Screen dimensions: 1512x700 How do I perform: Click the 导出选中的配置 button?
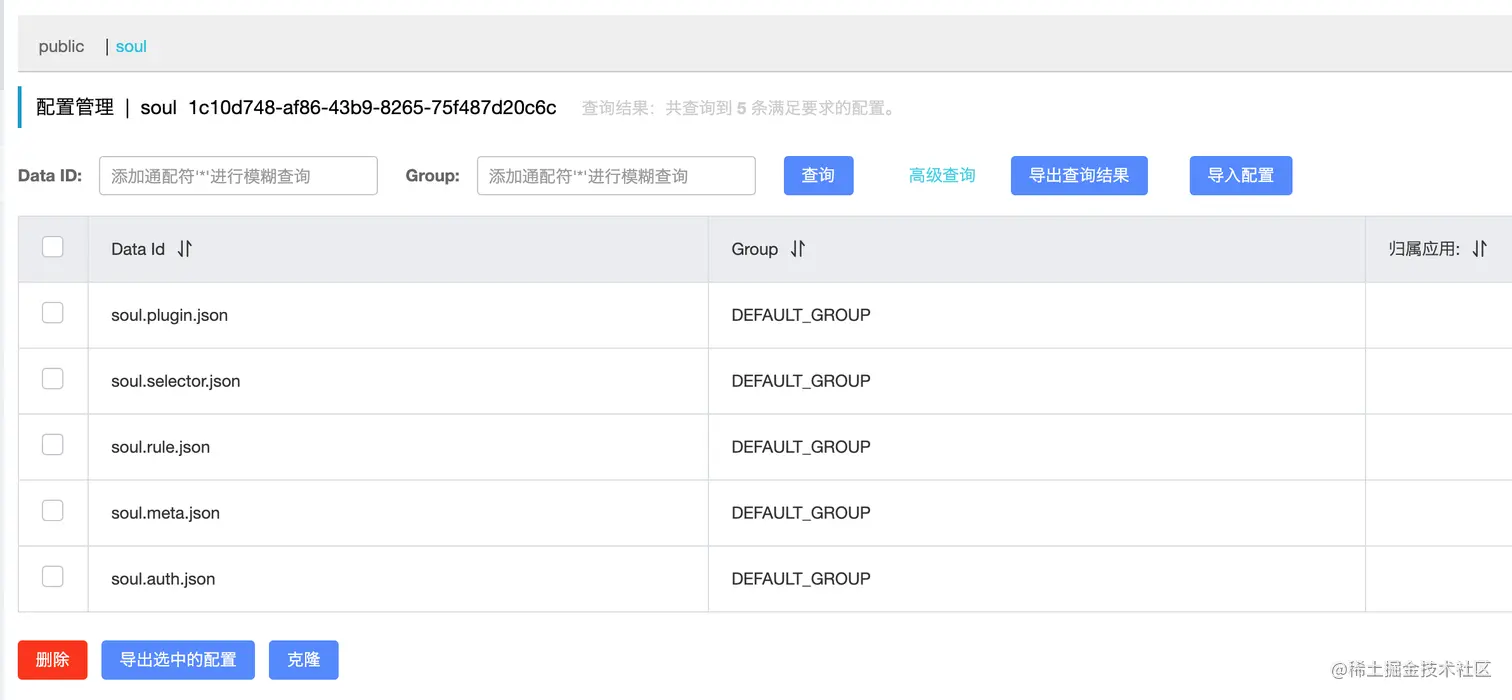(x=178, y=660)
